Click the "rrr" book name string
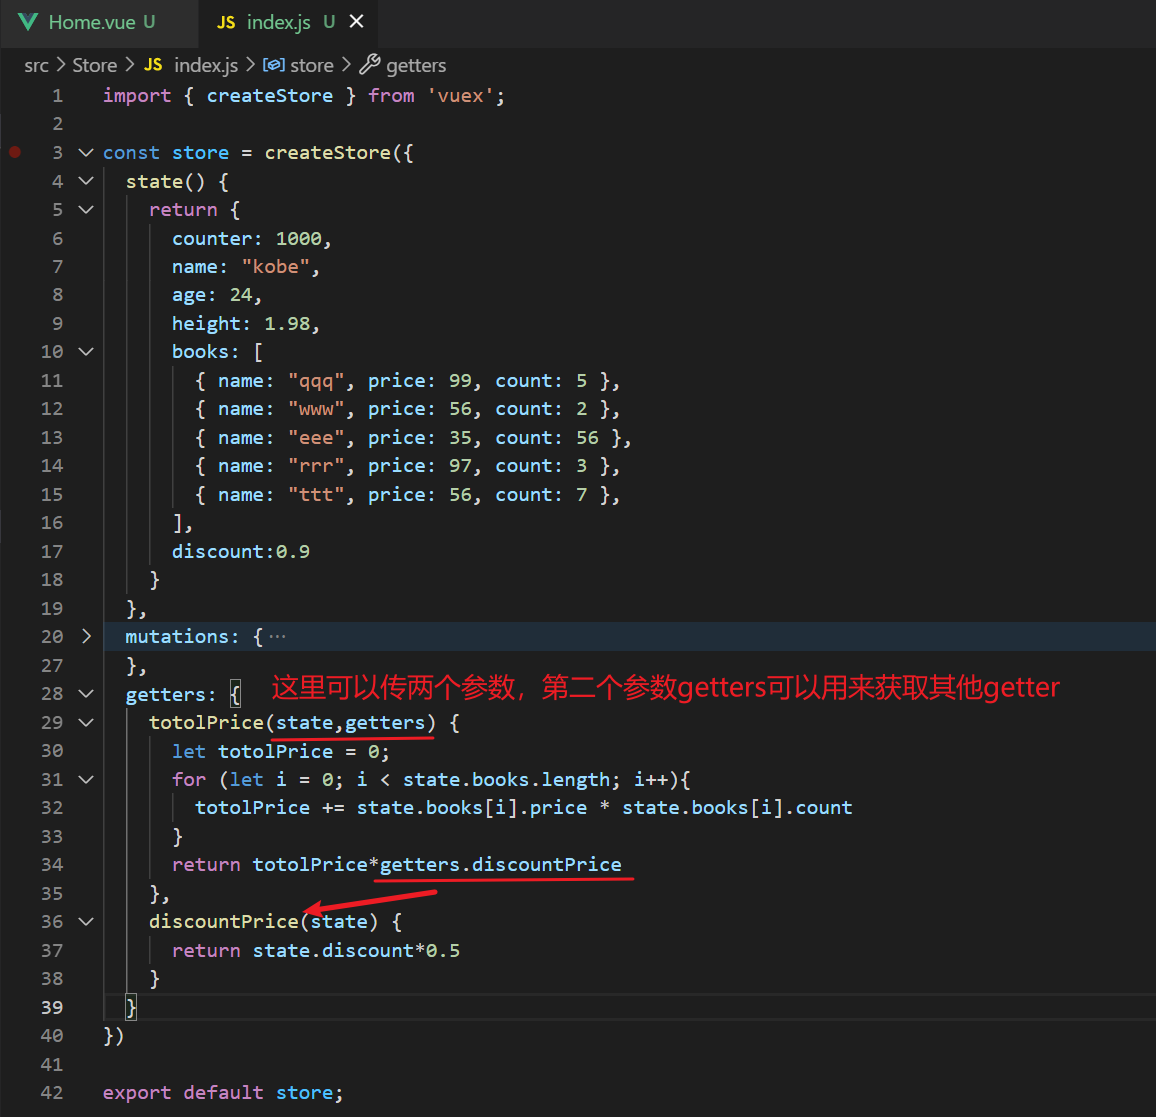1156x1117 pixels. click(316, 466)
